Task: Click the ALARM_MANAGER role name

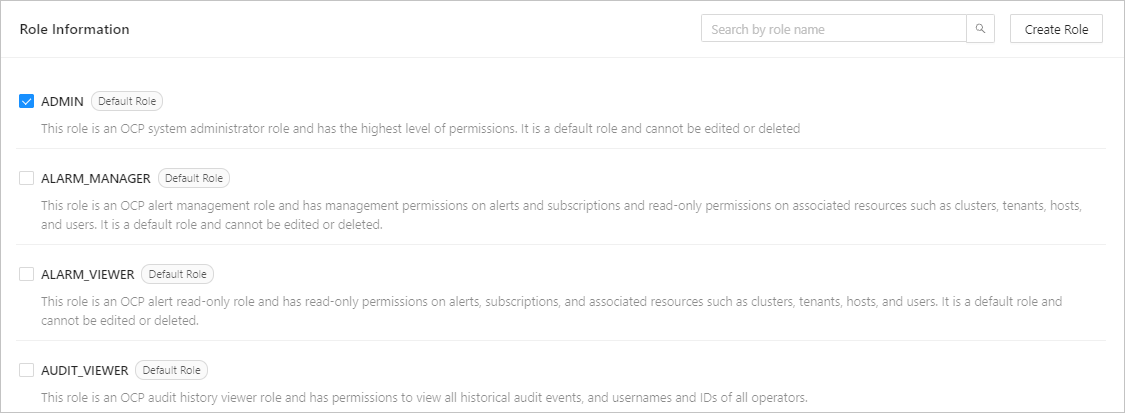Action: (x=95, y=178)
